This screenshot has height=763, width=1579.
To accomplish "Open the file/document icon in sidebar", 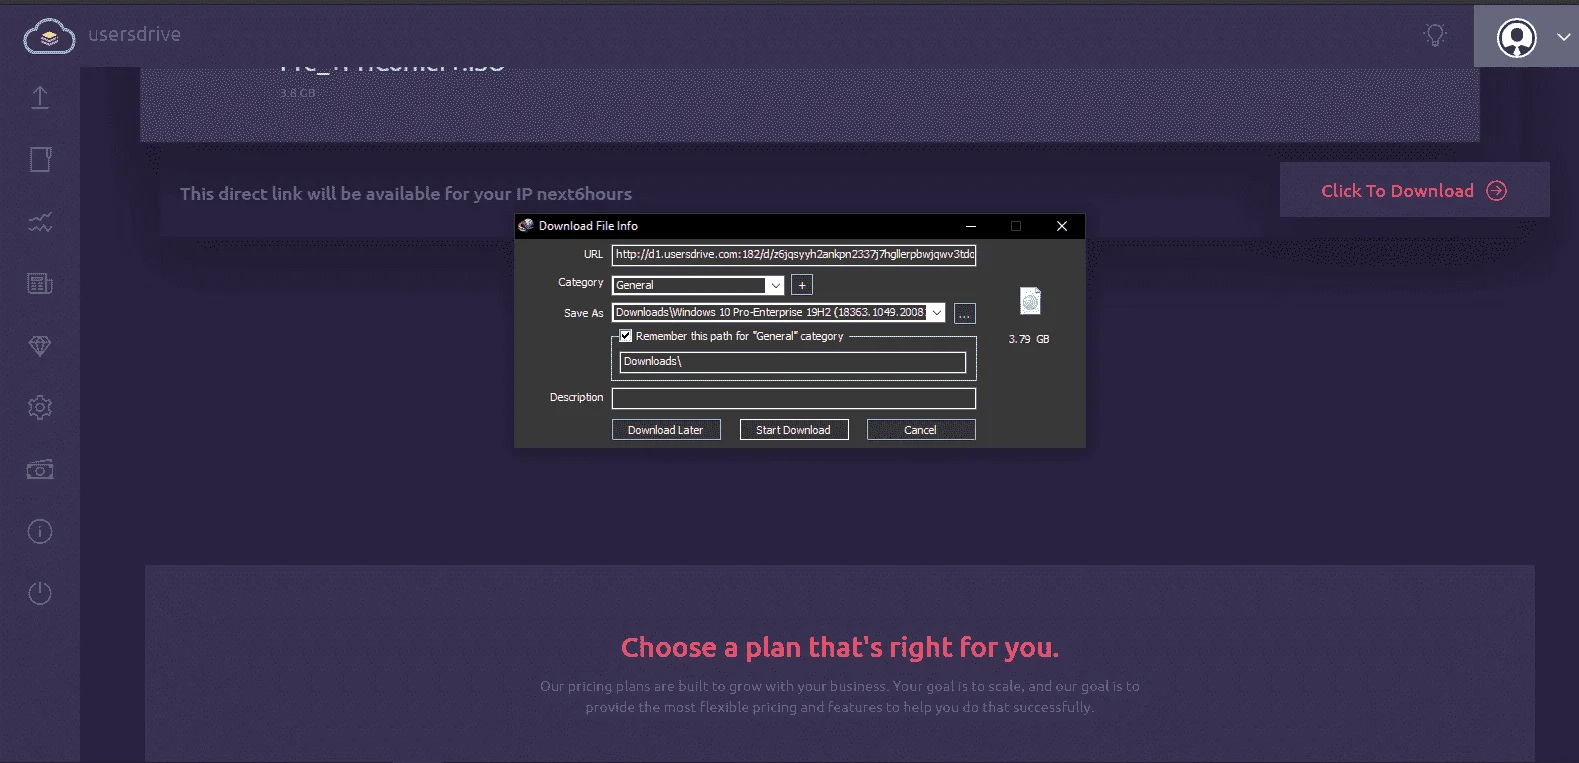I will click(x=40, y=159).
